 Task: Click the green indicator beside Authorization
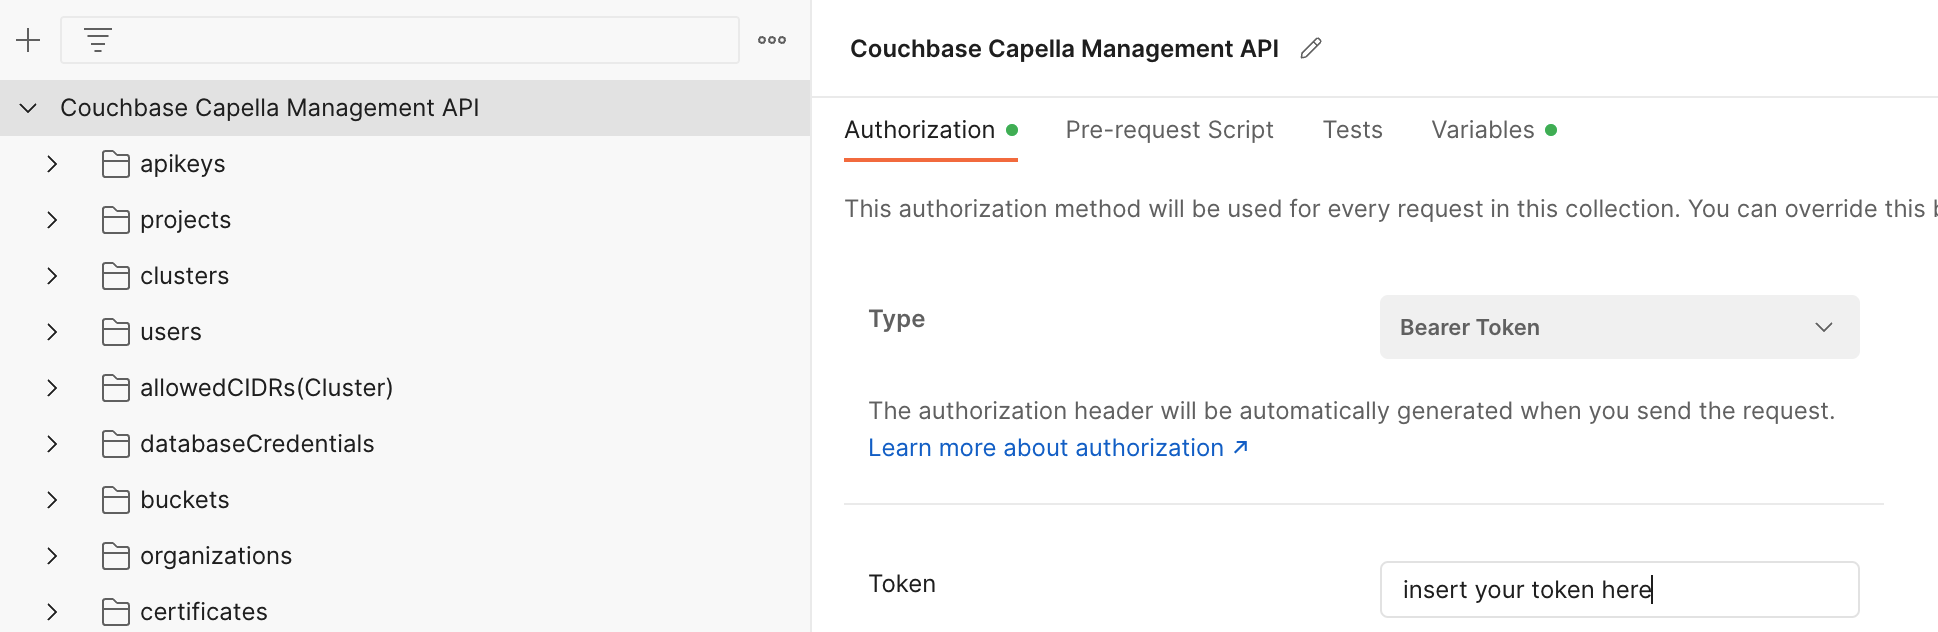[x=1013, y=129]
